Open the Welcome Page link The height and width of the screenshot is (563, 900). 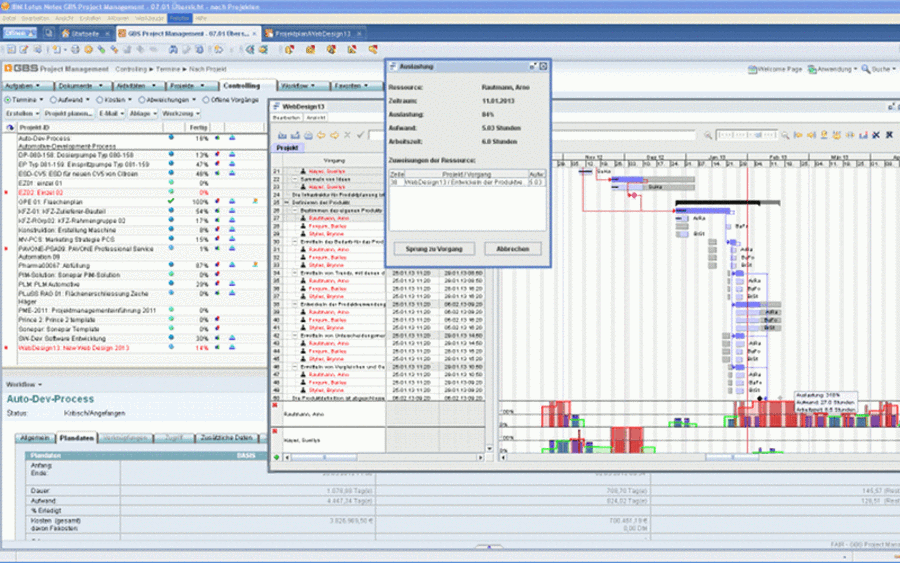[775, 69]
